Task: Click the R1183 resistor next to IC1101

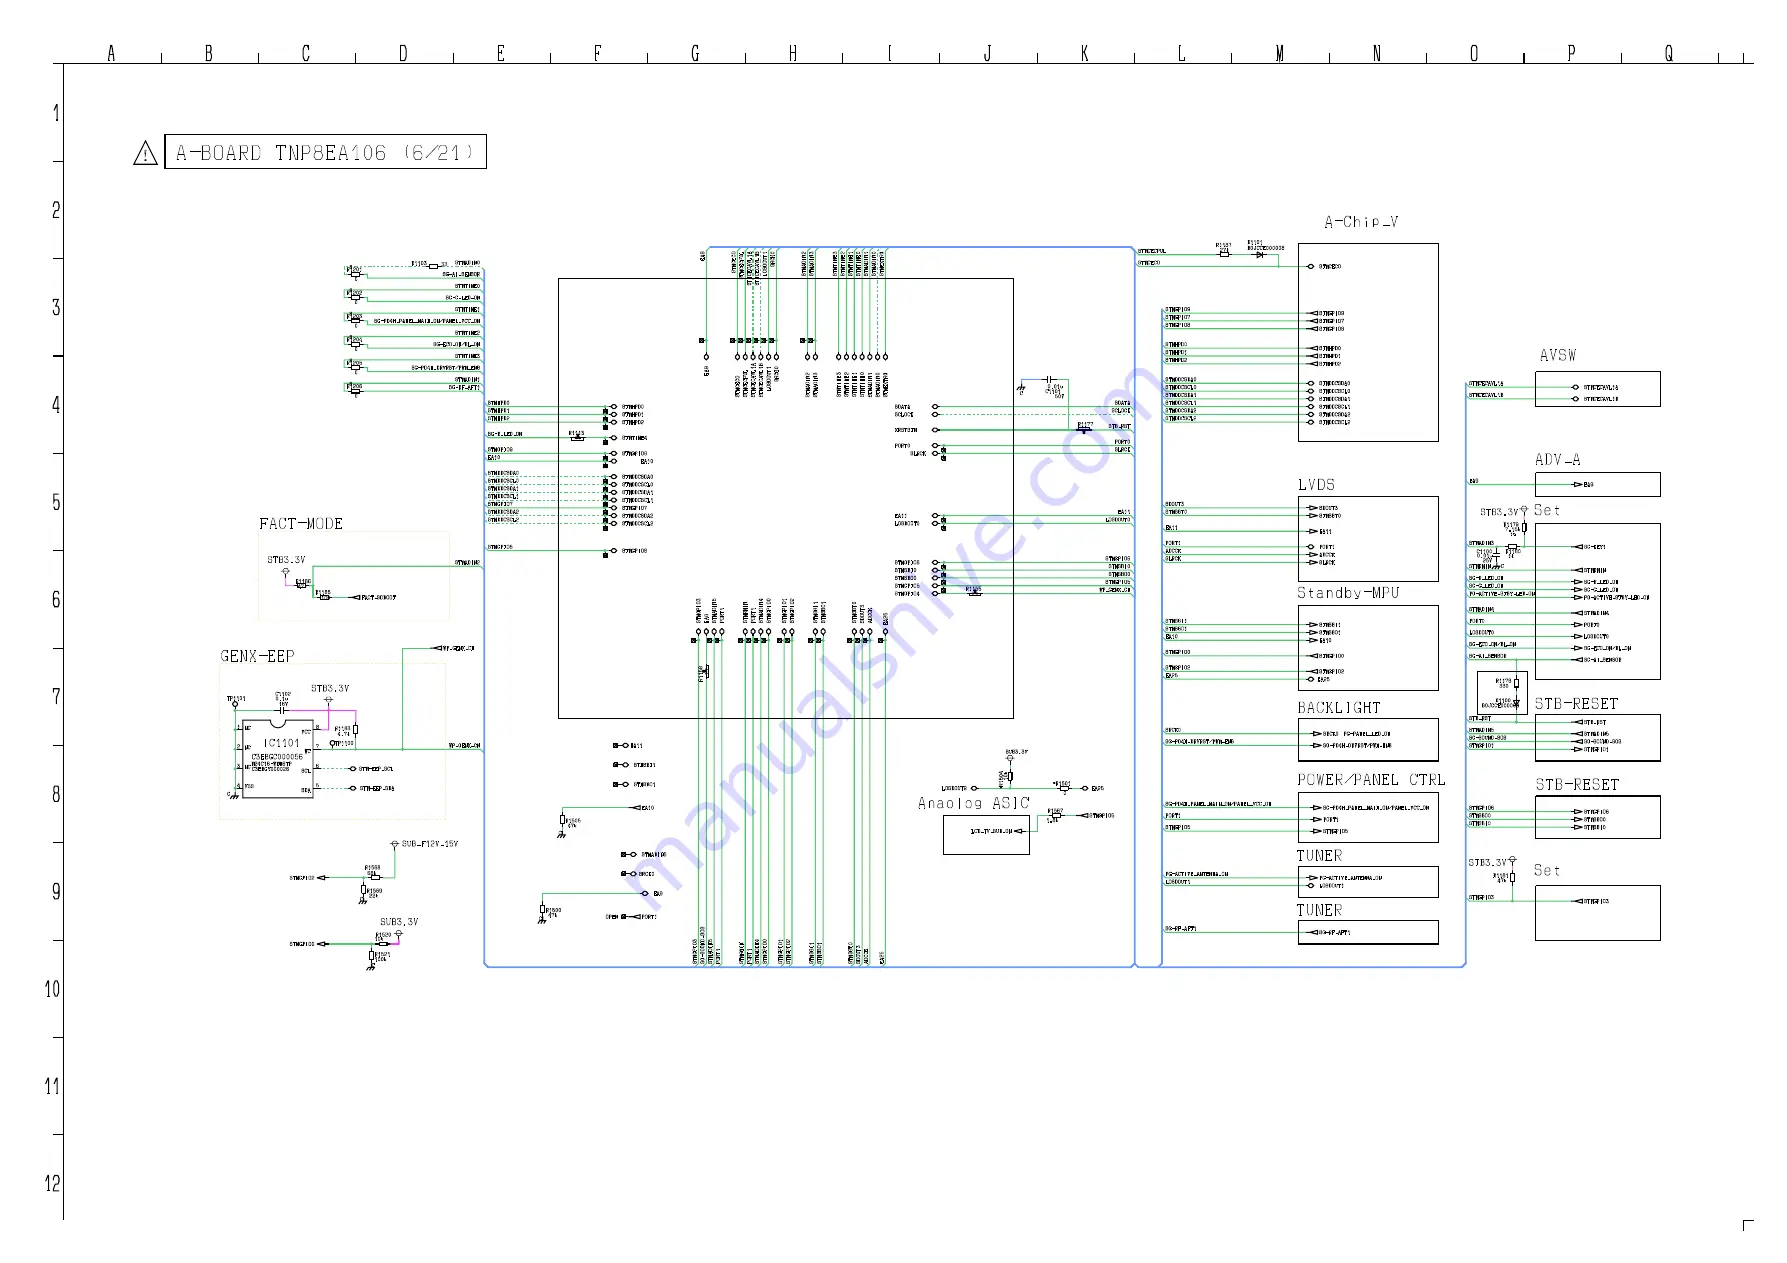Action: tap(356, 730)
